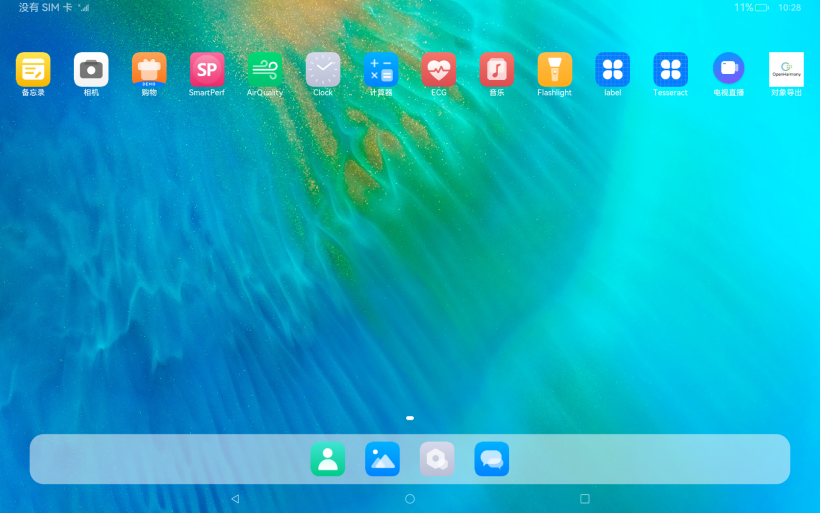Open the 电视直播 live TV app
This screenshot has height=513, width=820.
729,69
